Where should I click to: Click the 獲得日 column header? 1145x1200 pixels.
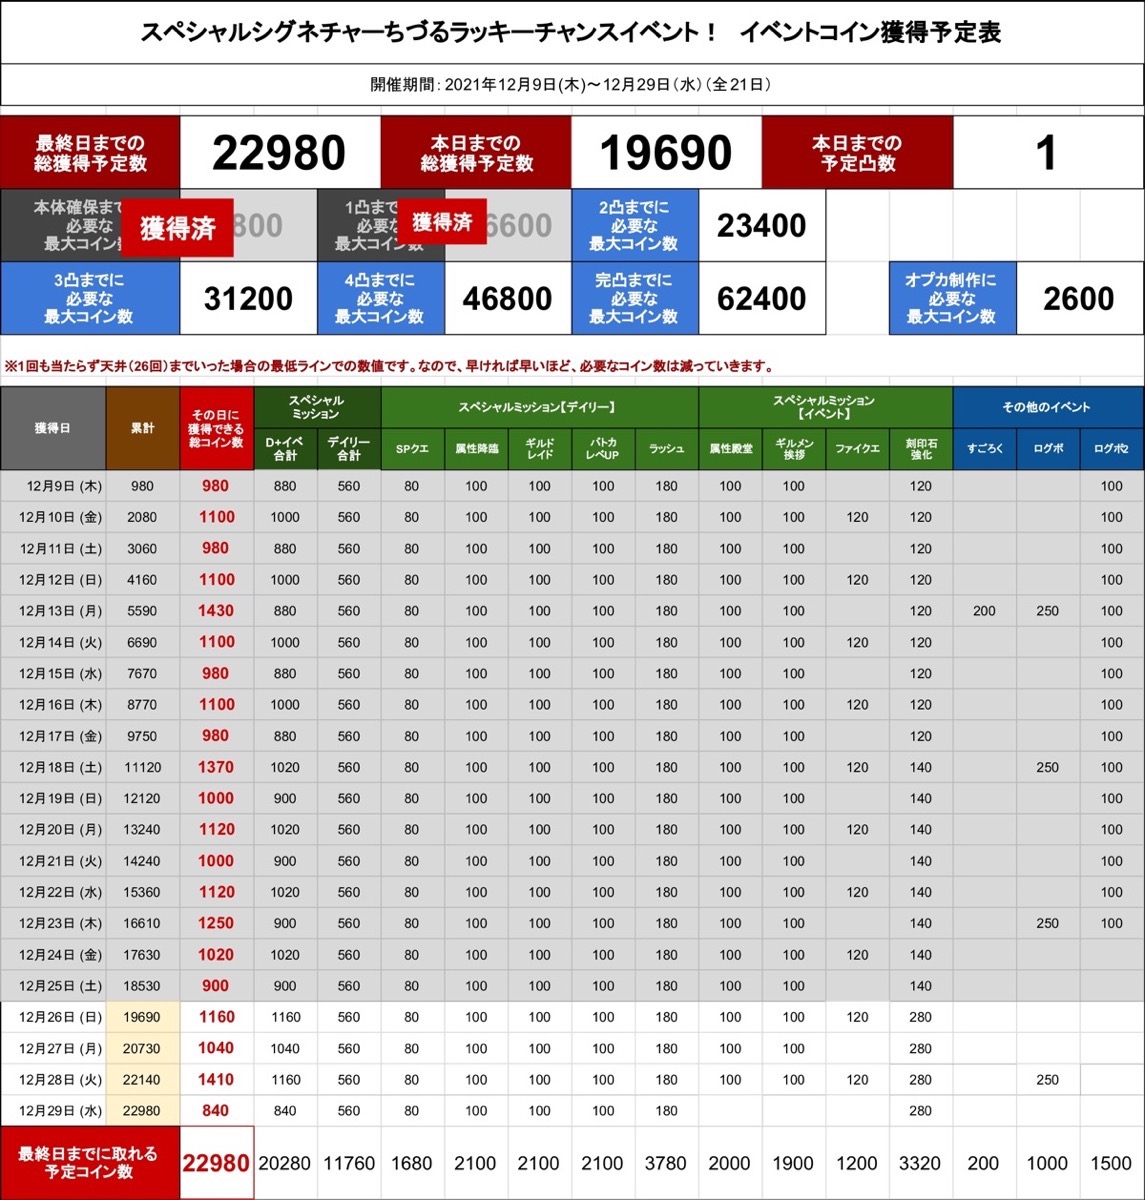coord(52,428)
